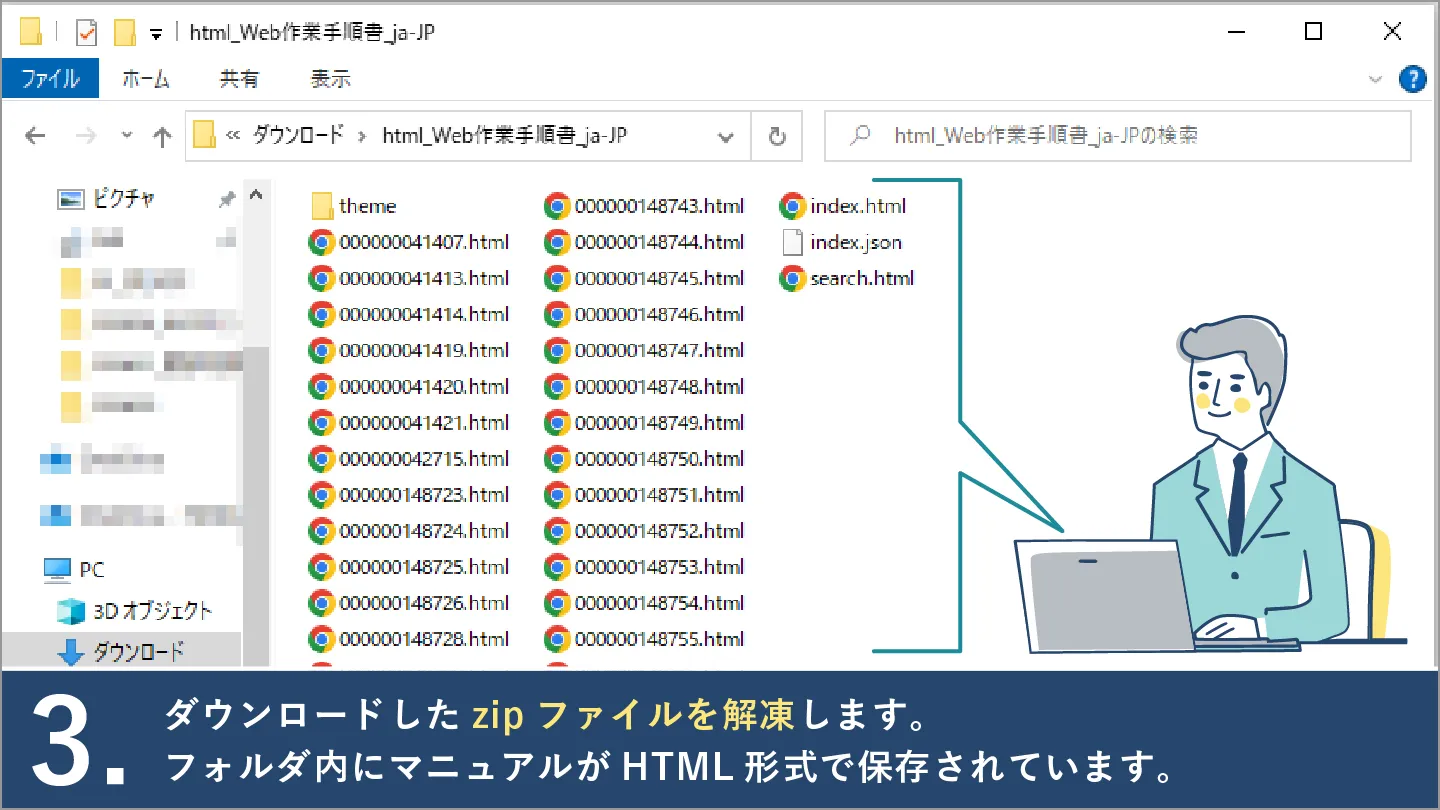
Task: Select ダウンロード in the navigation pane
Action: coord(138,652)
